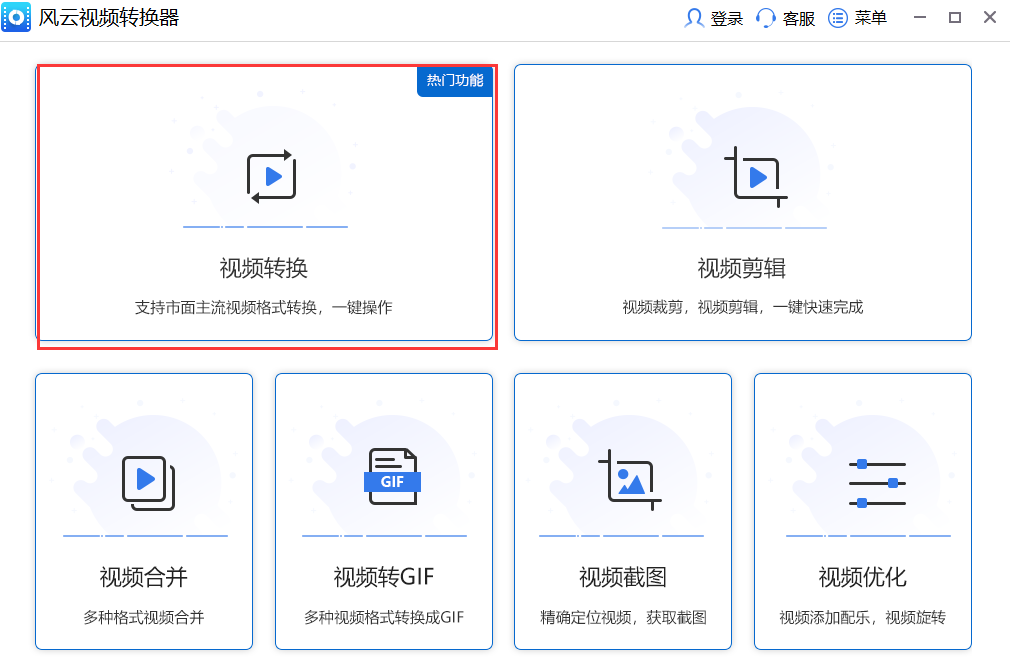Click the 视频截图 crop-image icon
Image resolution: width=1010 pixels, height=671 pixels.
[x=629, y=480]
